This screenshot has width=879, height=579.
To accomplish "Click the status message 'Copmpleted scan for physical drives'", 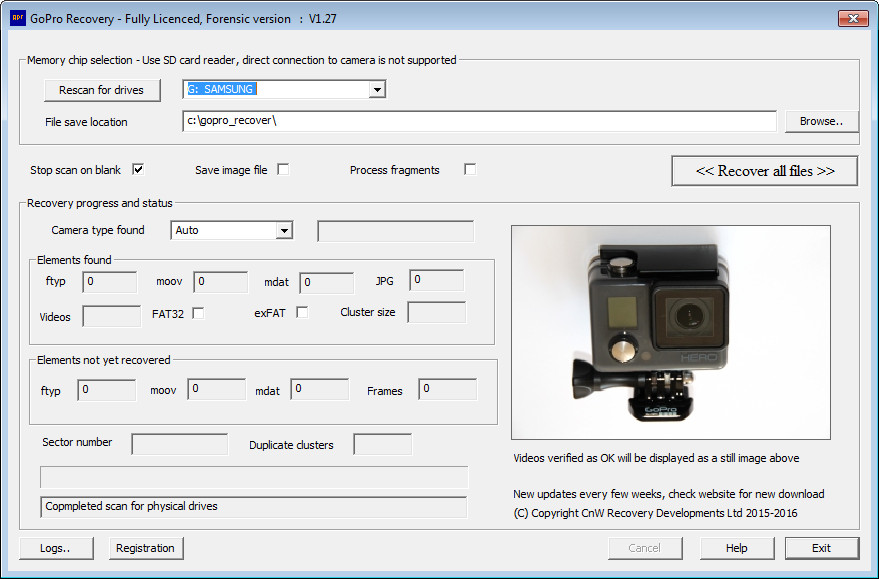I will (253, 507).
